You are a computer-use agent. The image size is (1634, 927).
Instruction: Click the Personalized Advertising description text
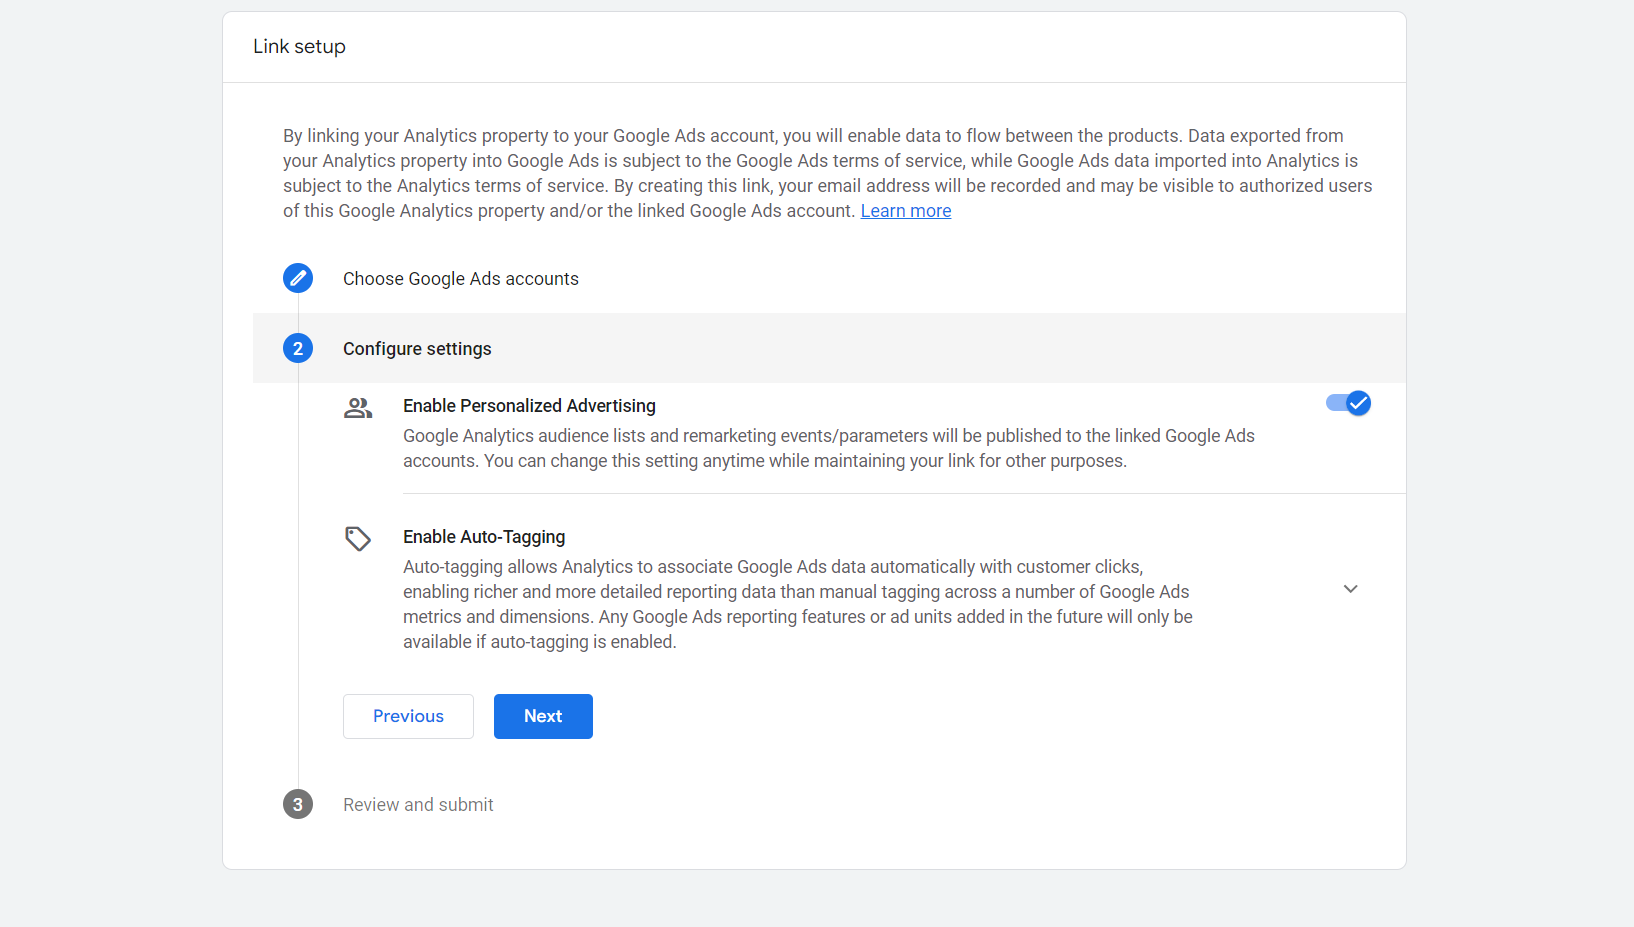click(x=829, y=448)
